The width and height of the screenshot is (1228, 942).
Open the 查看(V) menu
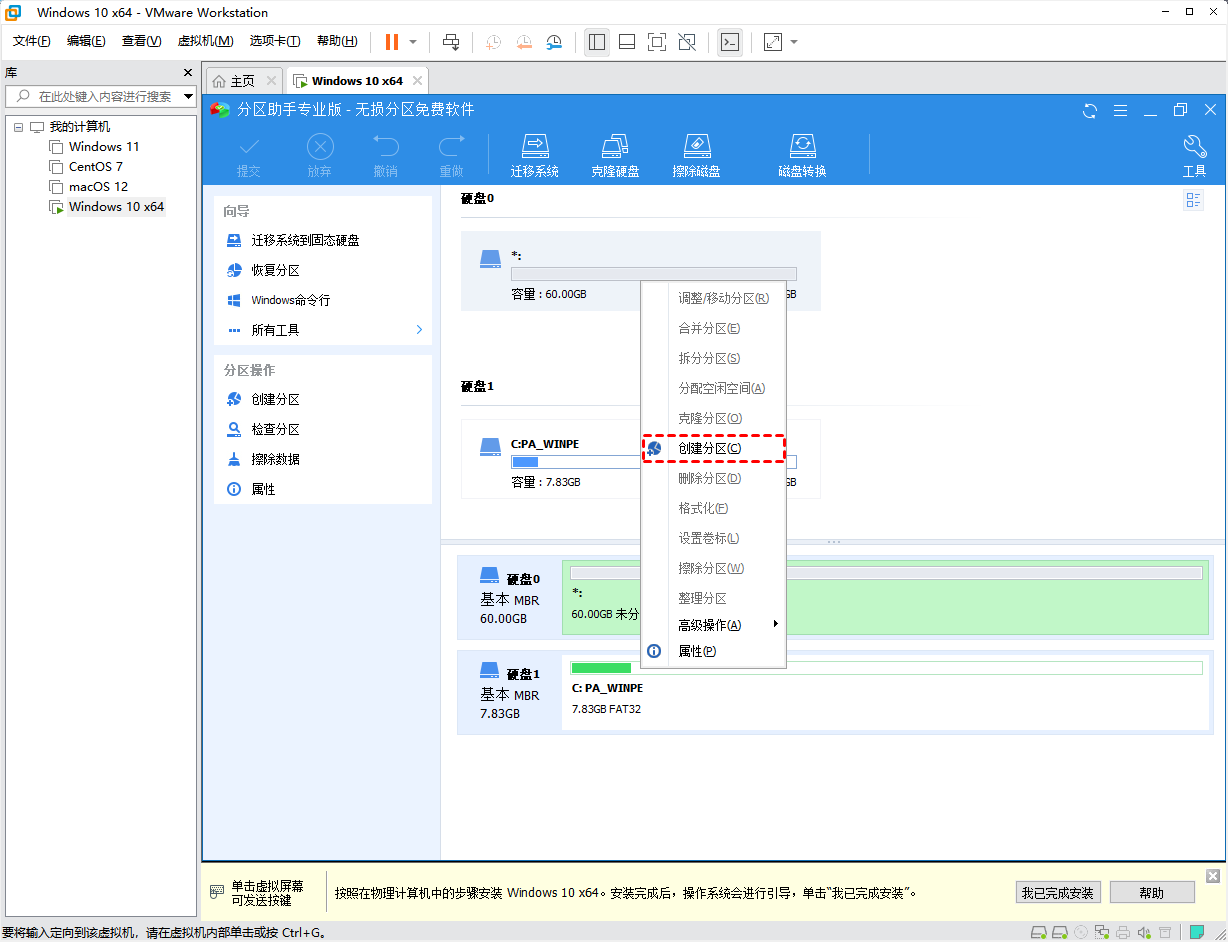pos(141,41)
